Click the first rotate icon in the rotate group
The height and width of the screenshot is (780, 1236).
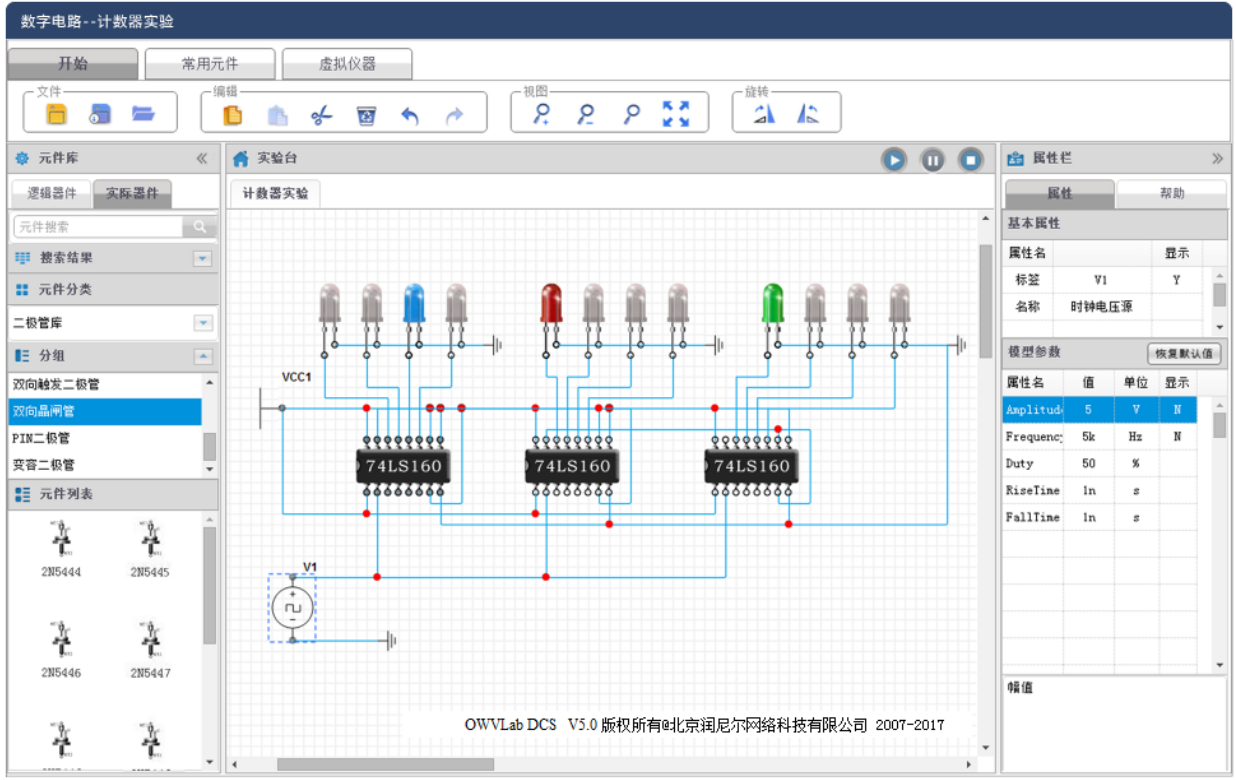pyautogui.click(x=764, y=114)
